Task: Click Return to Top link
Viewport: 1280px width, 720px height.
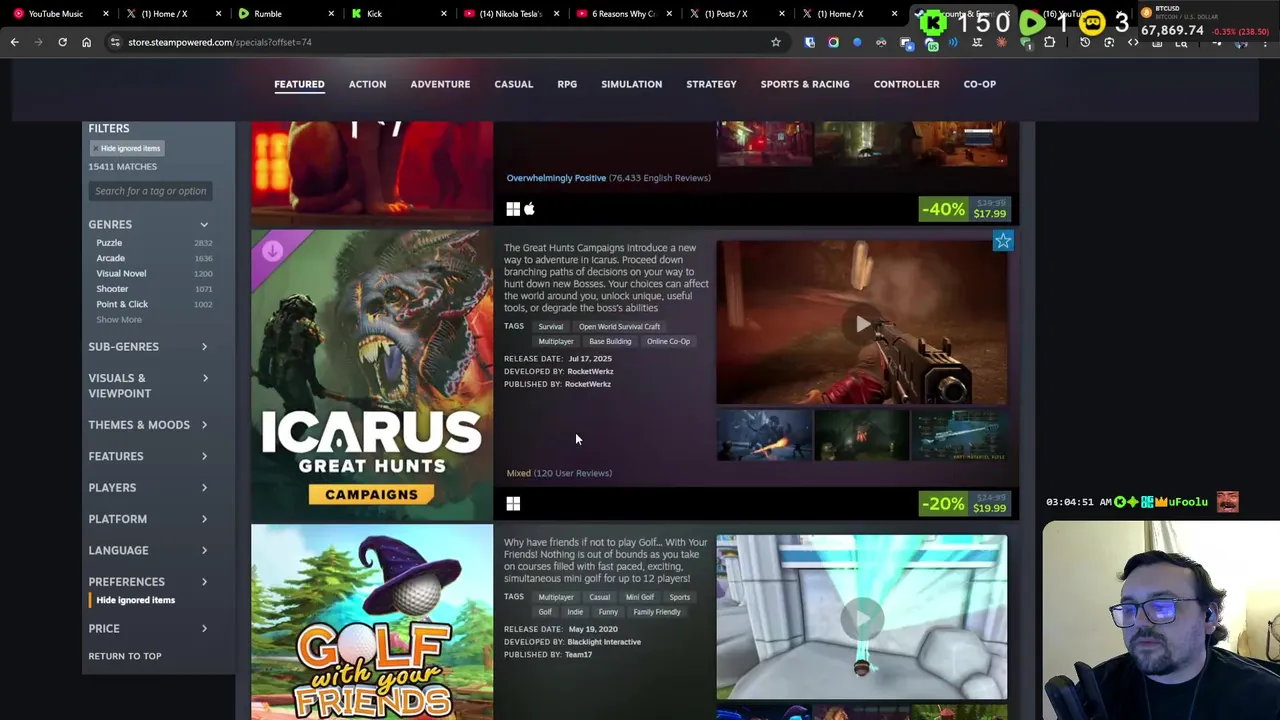Action: pos(125,656)
